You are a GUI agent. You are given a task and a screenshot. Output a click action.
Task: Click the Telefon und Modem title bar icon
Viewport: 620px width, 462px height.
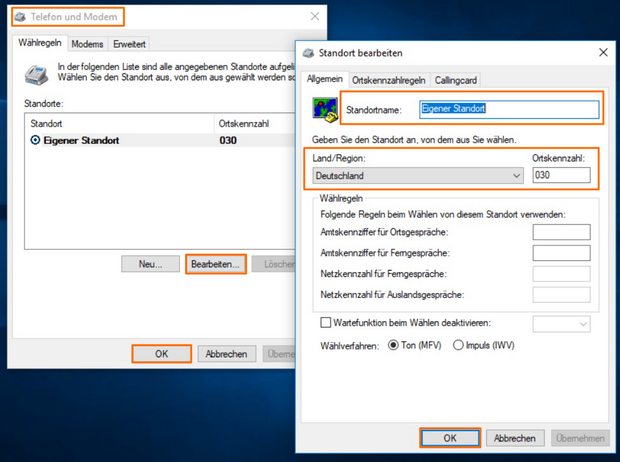coord(23,17)
